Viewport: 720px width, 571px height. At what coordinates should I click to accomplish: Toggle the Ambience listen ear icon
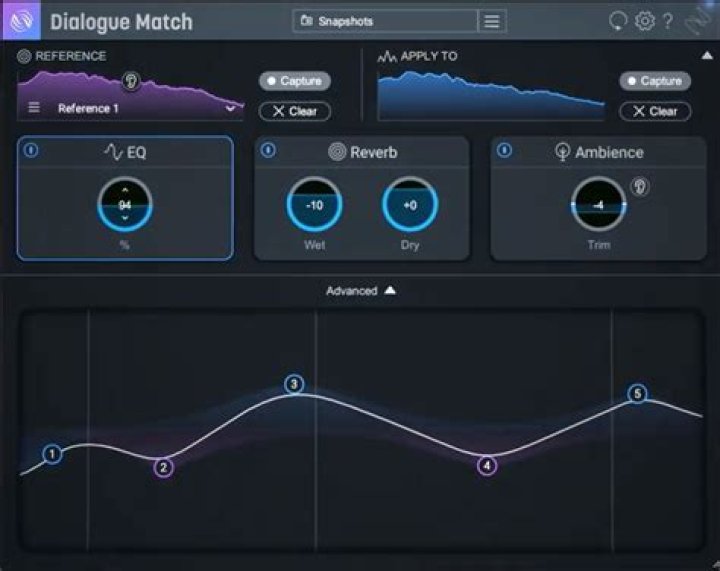coord(640,187)
